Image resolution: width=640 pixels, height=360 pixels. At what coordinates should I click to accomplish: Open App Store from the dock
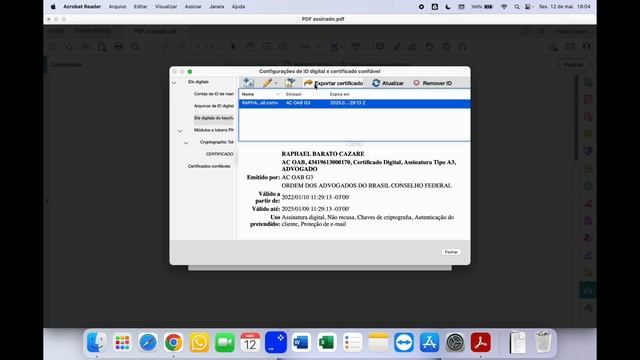tap(429, 342)
